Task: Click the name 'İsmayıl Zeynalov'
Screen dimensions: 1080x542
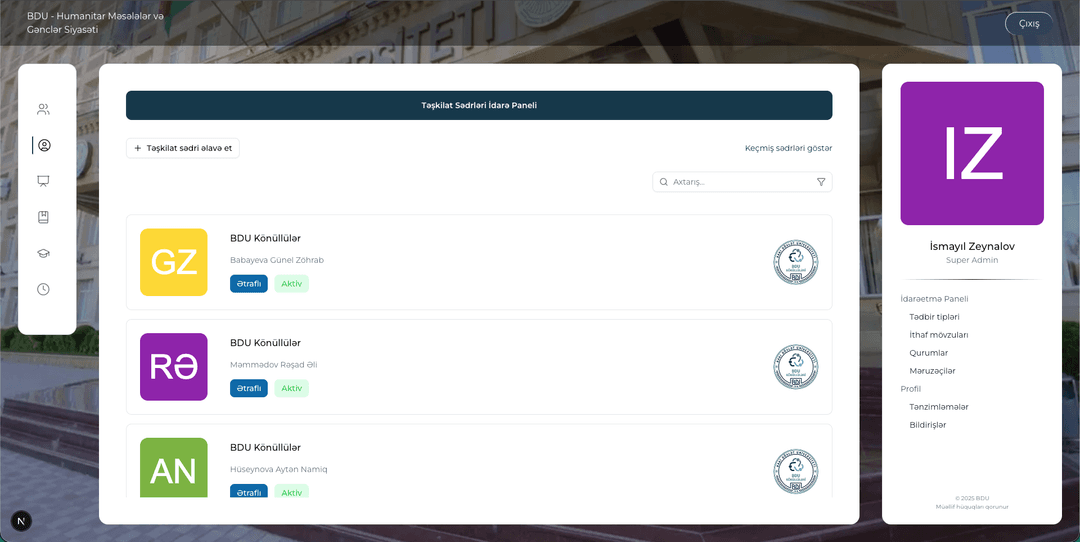Action: tap(972, 246)
